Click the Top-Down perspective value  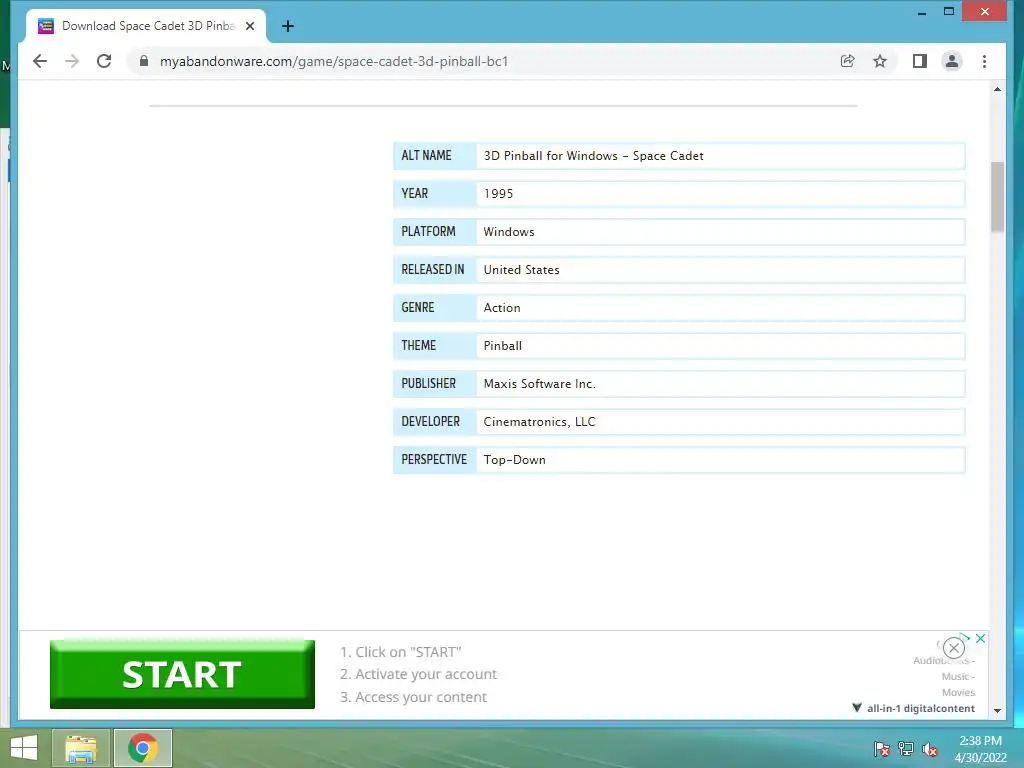pos(515,460)
